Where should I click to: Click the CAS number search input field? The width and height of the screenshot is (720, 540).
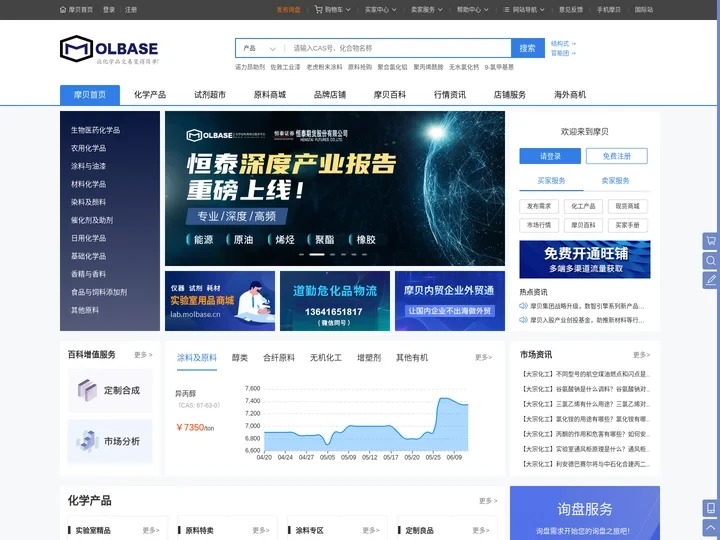point(398,48)
